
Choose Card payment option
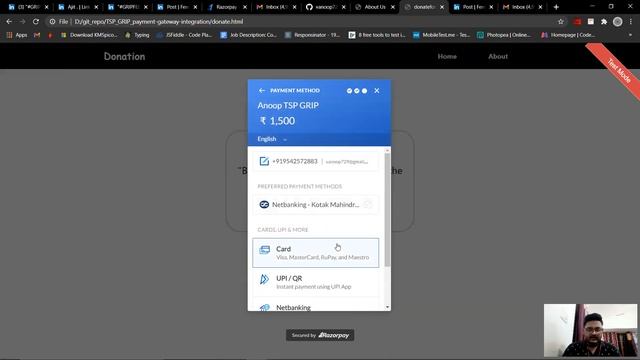click(x=316, y=253)
